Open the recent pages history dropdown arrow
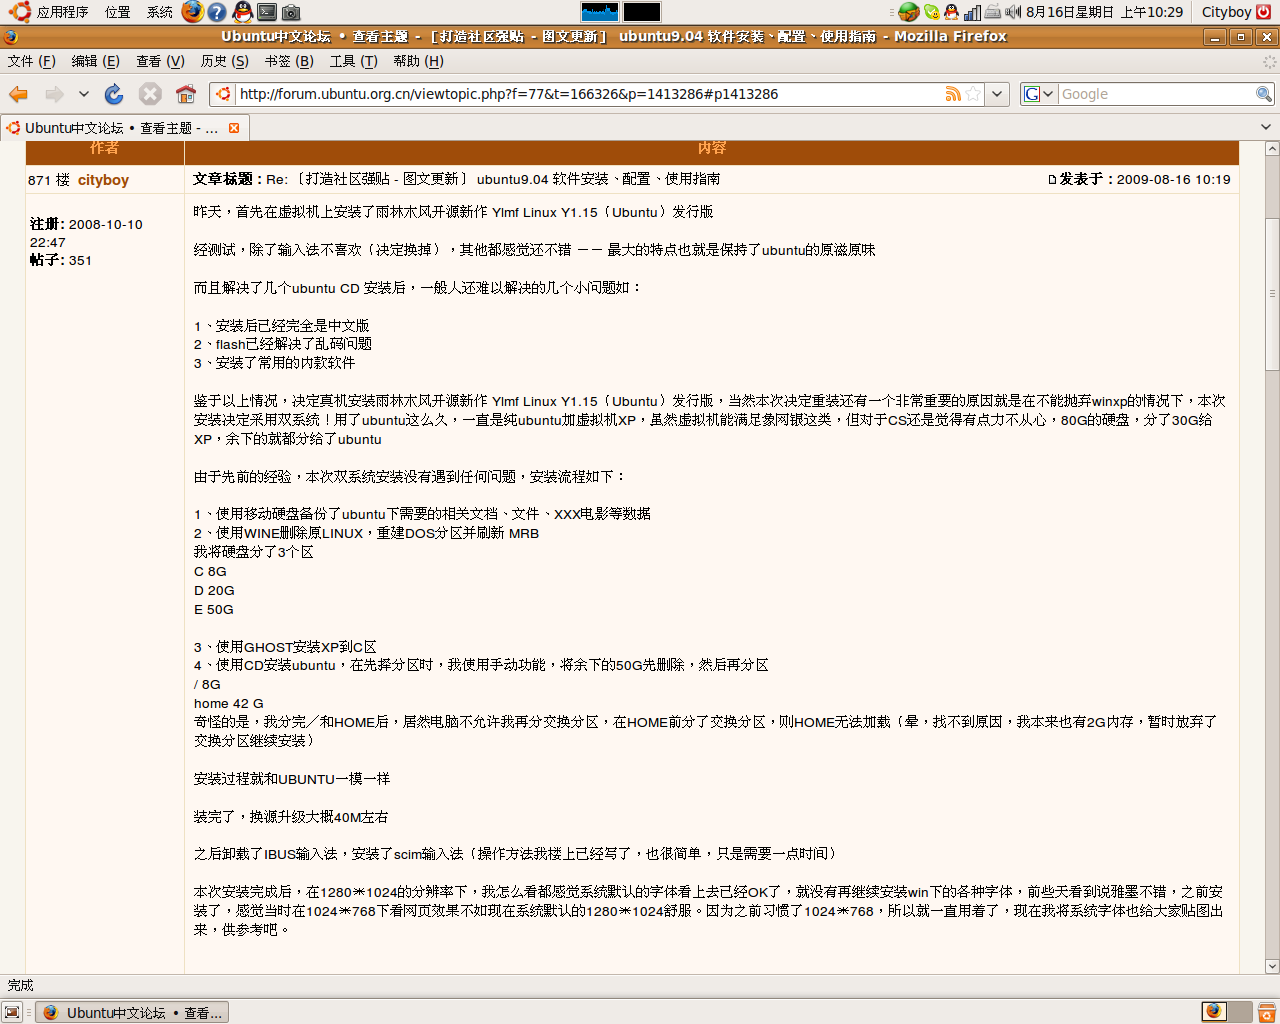Screen dimensions: 1280x1024 84,94
